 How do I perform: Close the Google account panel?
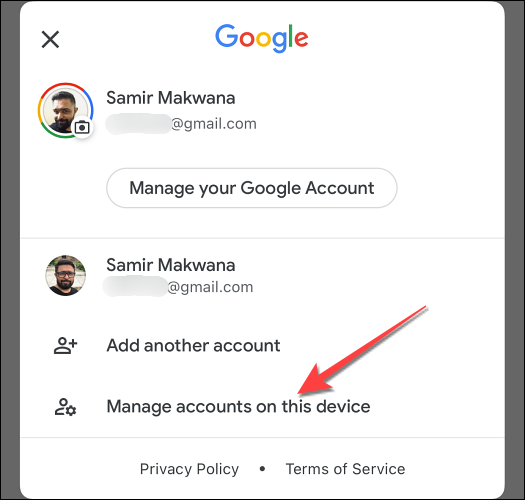coord(50,40)
